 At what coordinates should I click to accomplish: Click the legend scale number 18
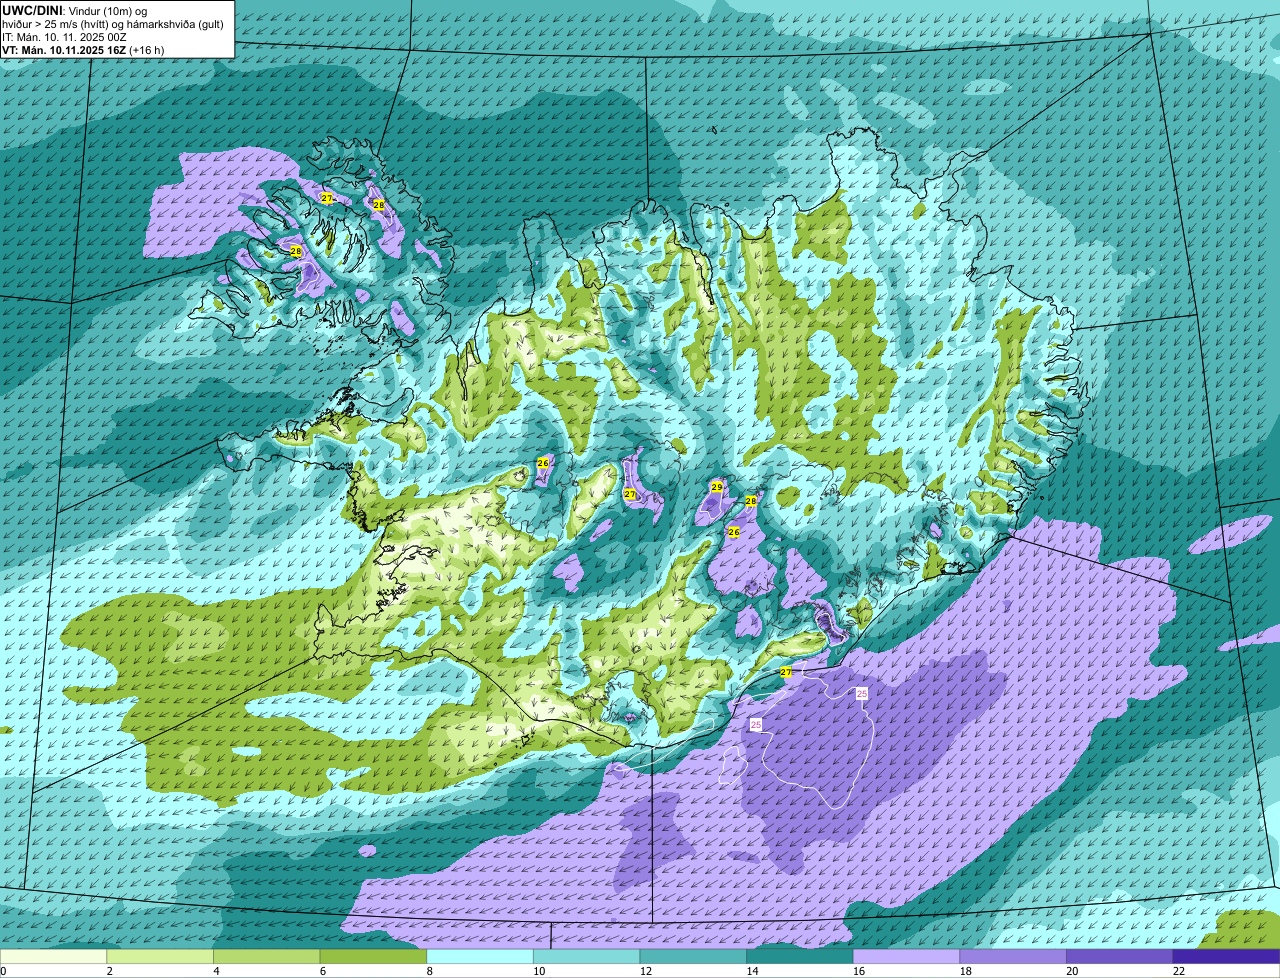[x=966, y=971]
